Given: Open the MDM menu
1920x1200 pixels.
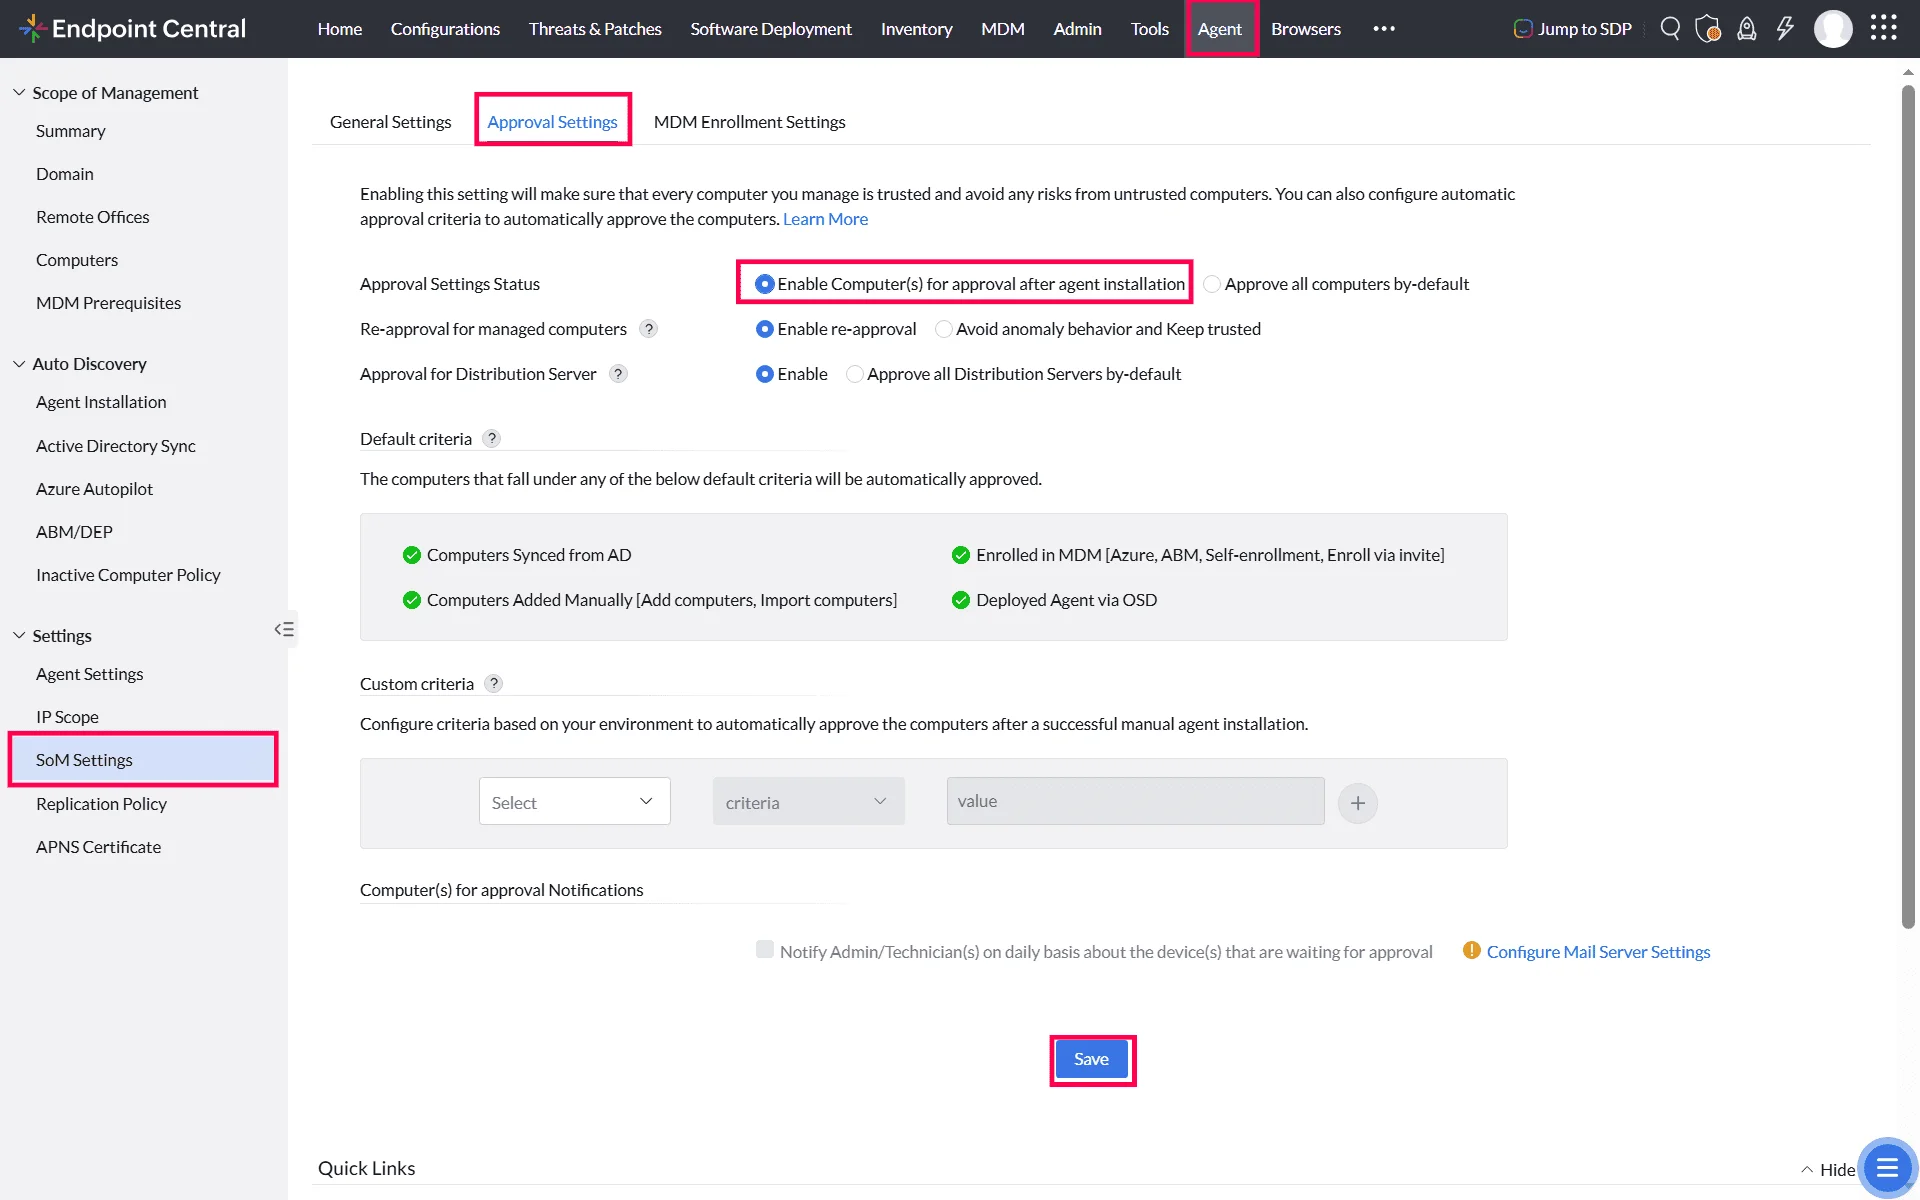Looking at the screenshot, I should (x=1003, y=29).
